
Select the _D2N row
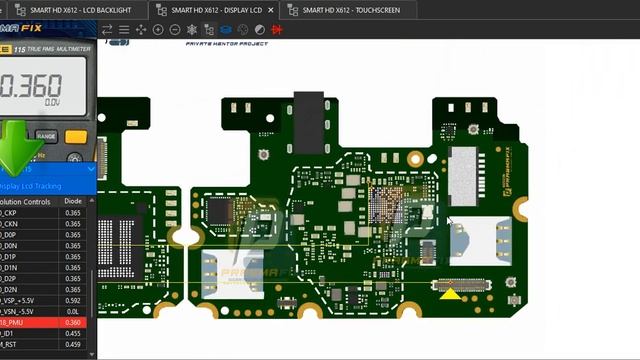[x=43, y=289]
